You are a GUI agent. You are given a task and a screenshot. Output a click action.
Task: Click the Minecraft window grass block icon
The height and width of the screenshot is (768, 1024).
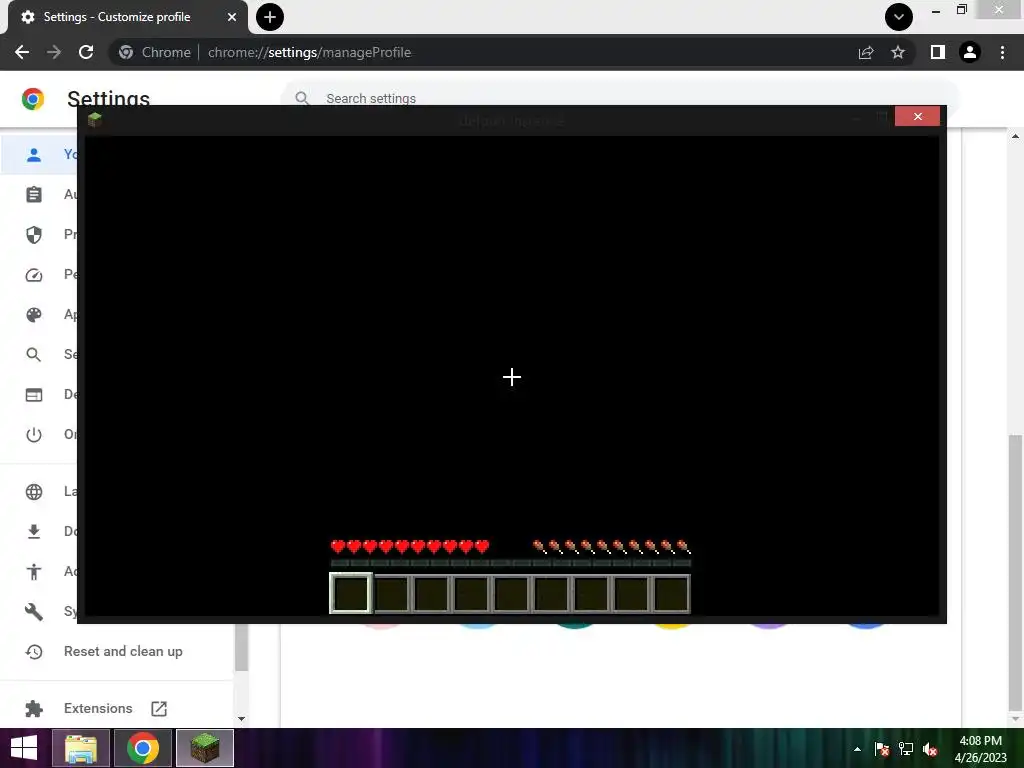click(x=95, y=119)
